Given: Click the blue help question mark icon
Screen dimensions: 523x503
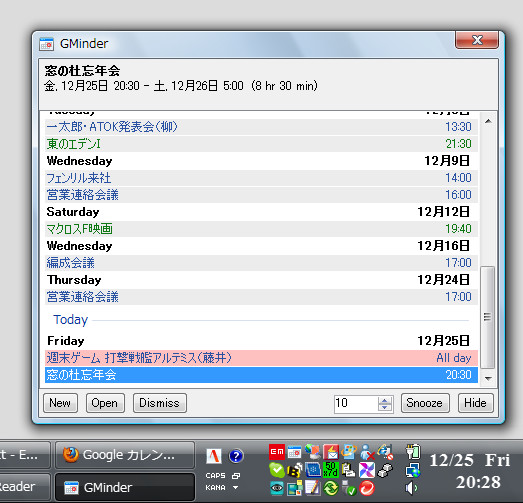Looking at the screenshot, I should click(x=236, y=456).
